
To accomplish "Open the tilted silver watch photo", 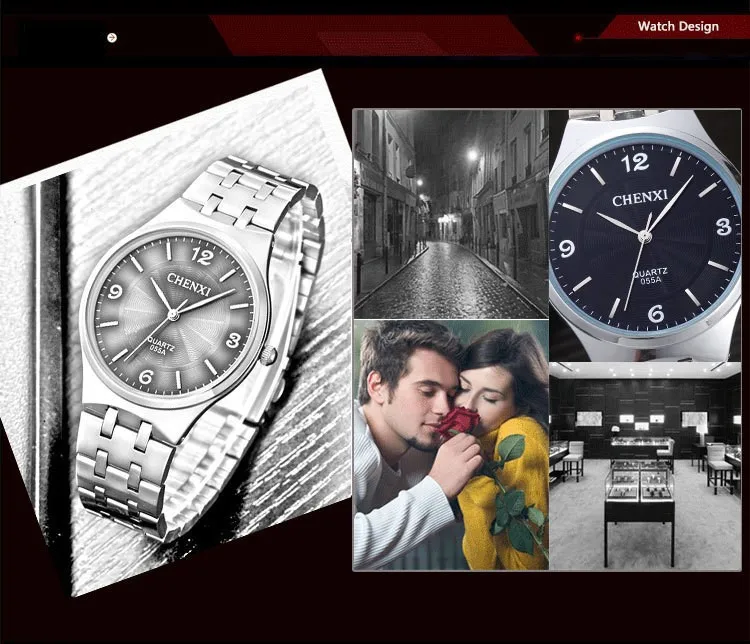I will pyautogui.click(x=177, y=335).
